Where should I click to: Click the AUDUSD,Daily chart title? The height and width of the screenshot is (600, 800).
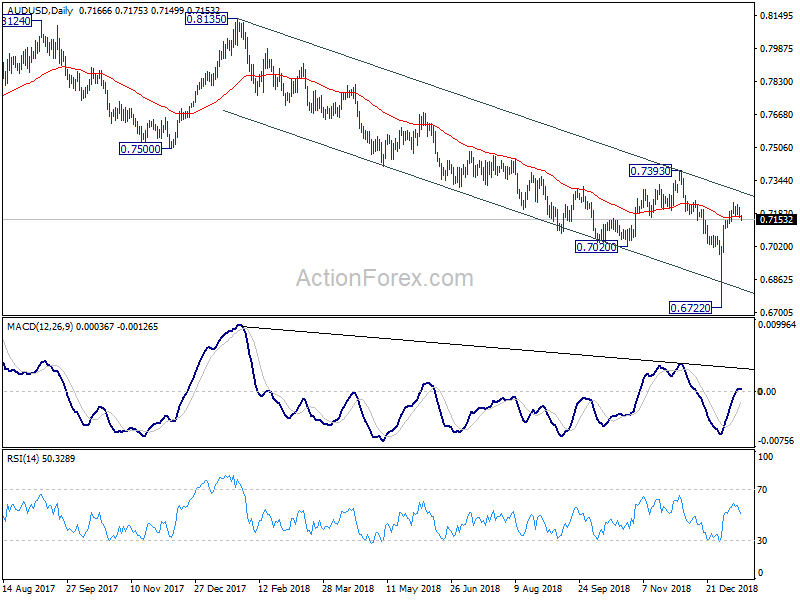coord(40,10)
